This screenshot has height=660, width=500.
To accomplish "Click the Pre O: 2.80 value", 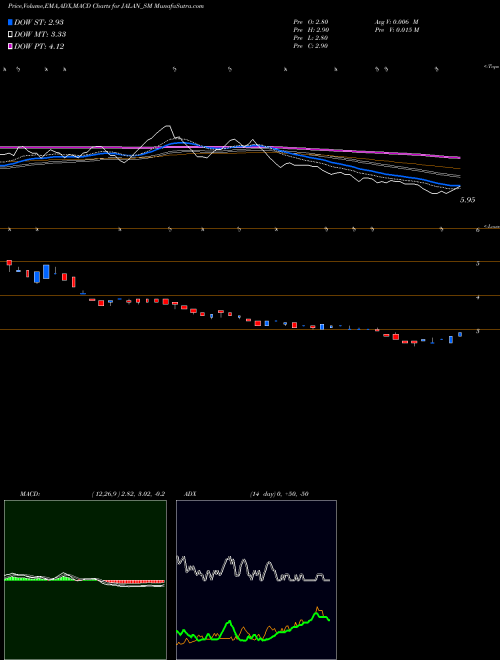I will [311, 22].
